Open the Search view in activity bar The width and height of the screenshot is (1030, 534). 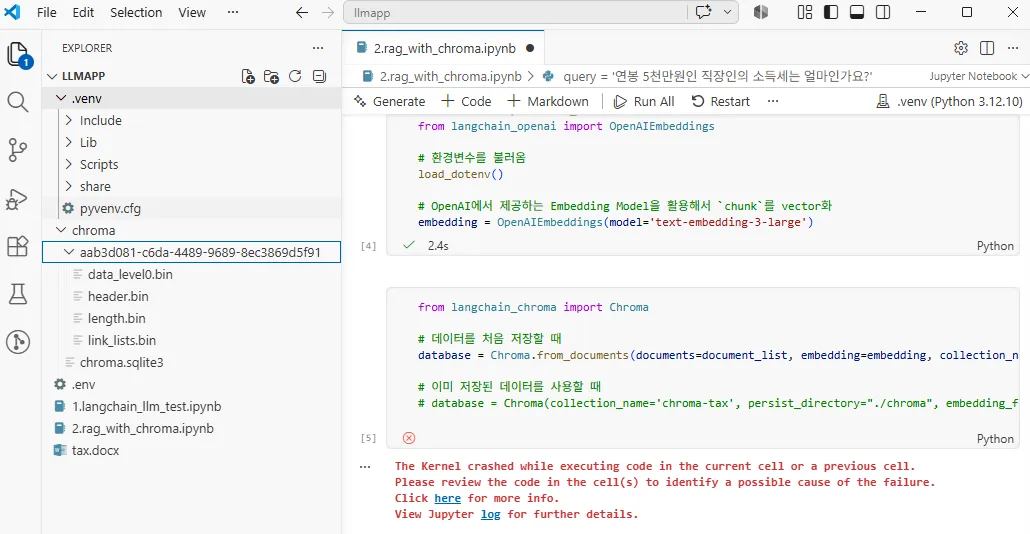(18, 102)
